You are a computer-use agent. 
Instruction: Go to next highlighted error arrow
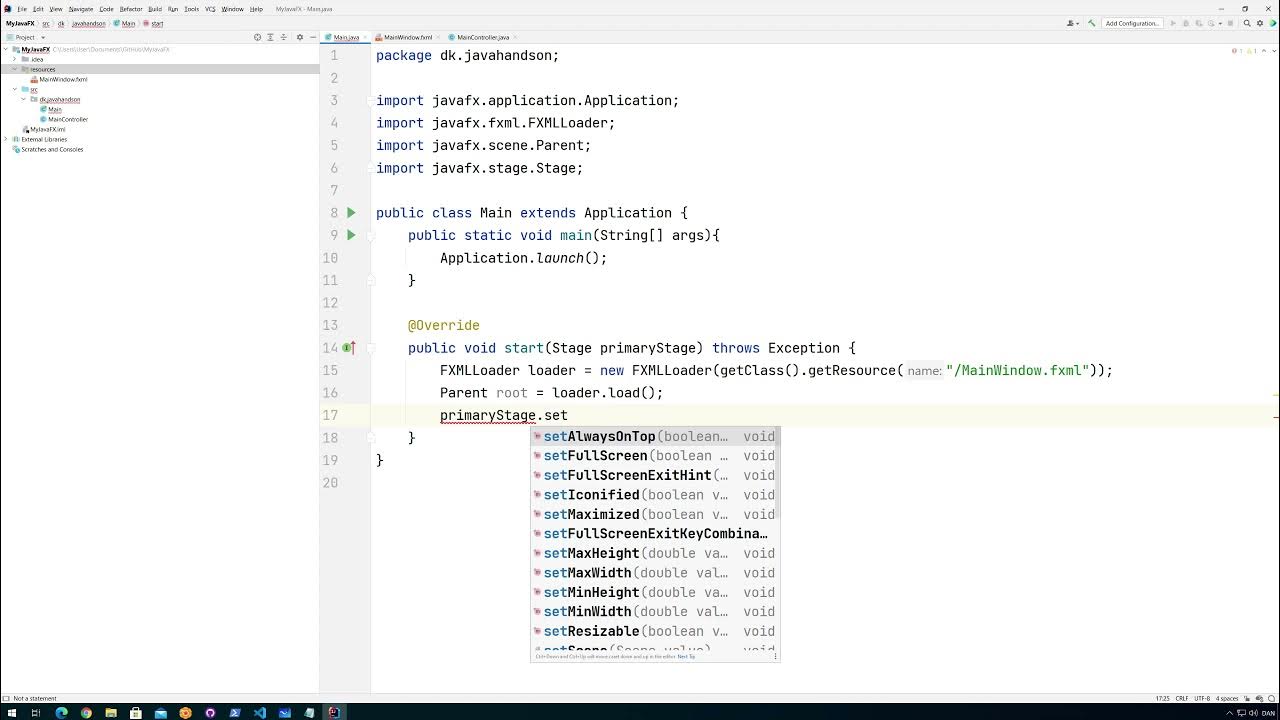1274,51
